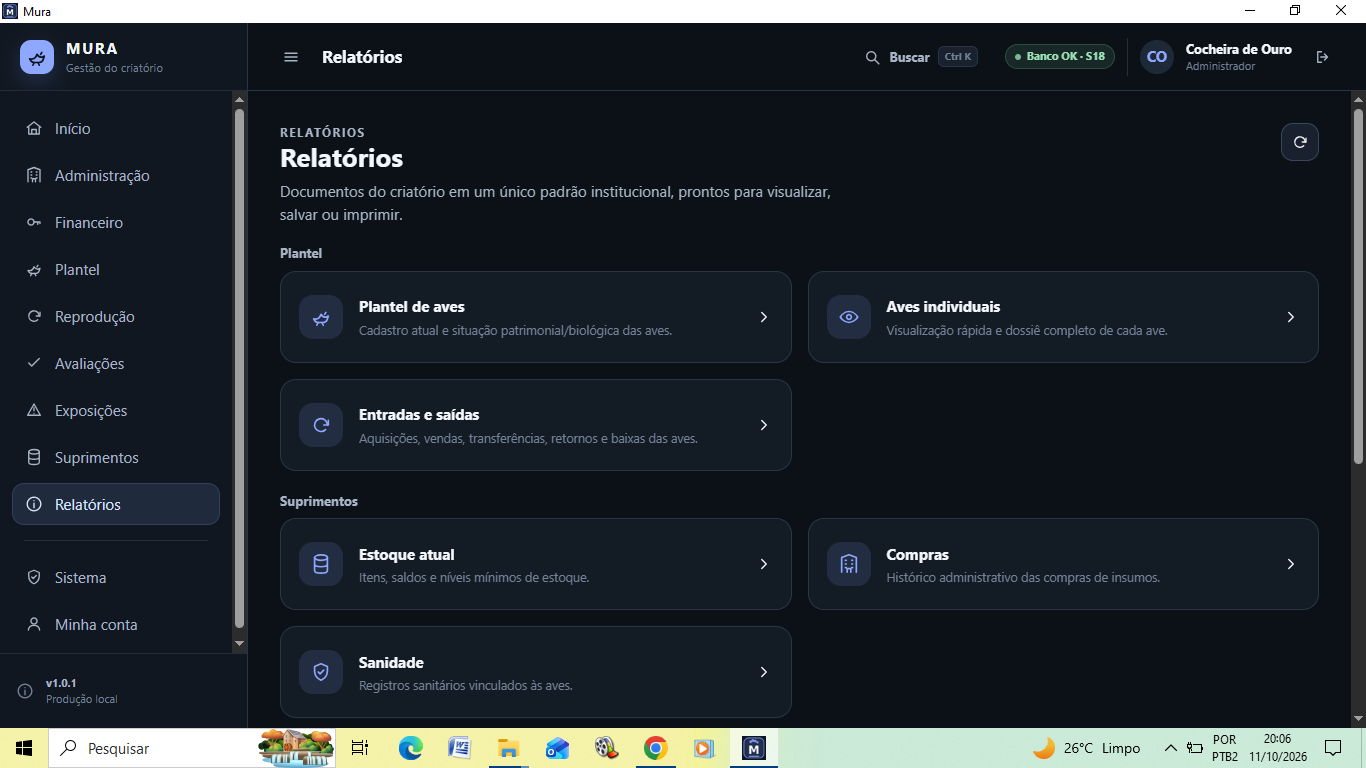Expand the Plantel de aves chevron arrow
The width and height of the screenshot is (1366, 768).
pos(763,317)
